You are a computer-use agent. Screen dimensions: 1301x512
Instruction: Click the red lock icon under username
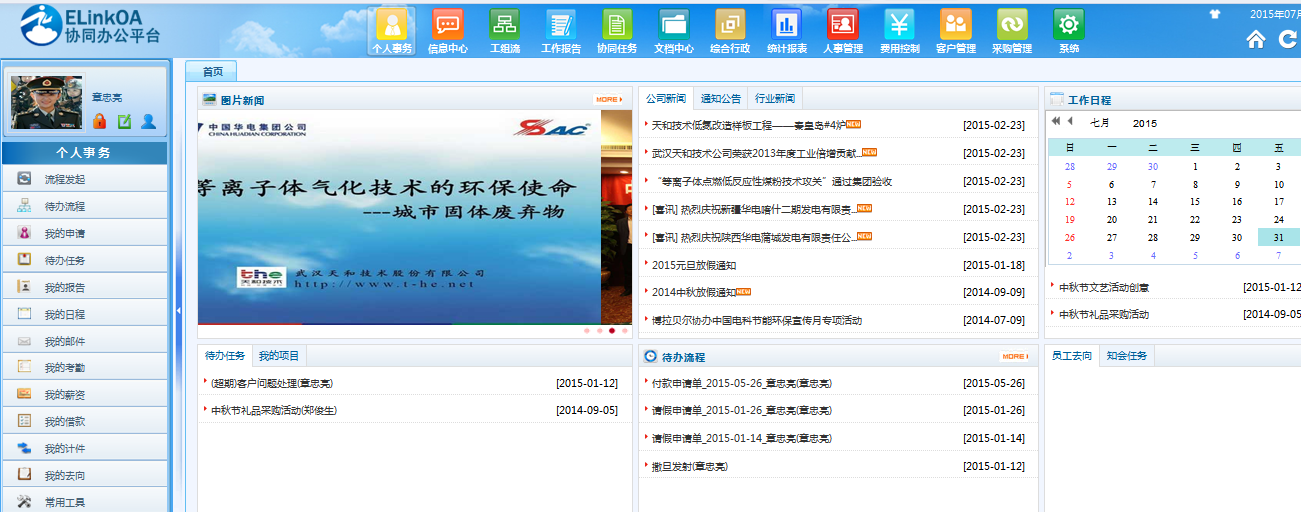click(x=99, y=121)
